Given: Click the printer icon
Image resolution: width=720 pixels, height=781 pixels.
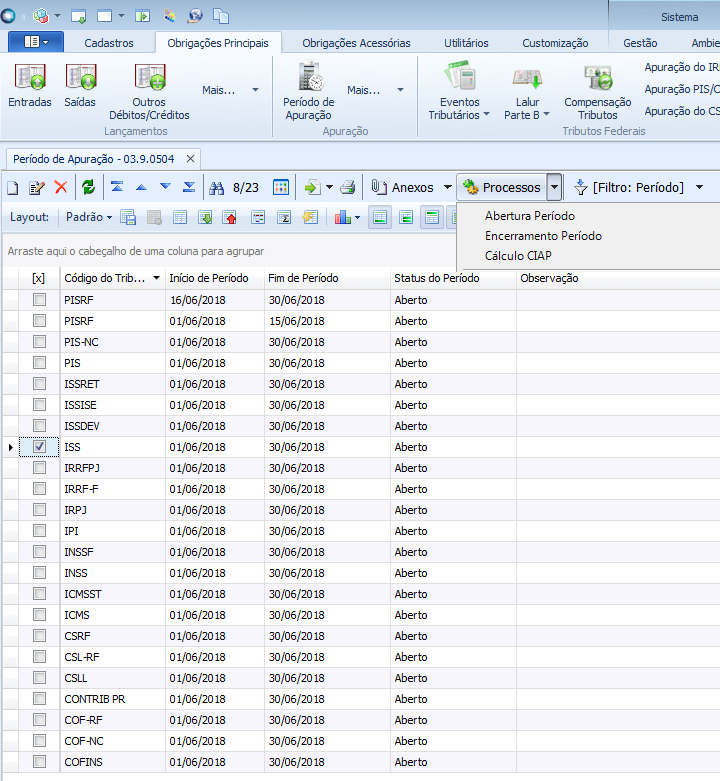Looking at the screenshot, I should click(x=348, y=188).
